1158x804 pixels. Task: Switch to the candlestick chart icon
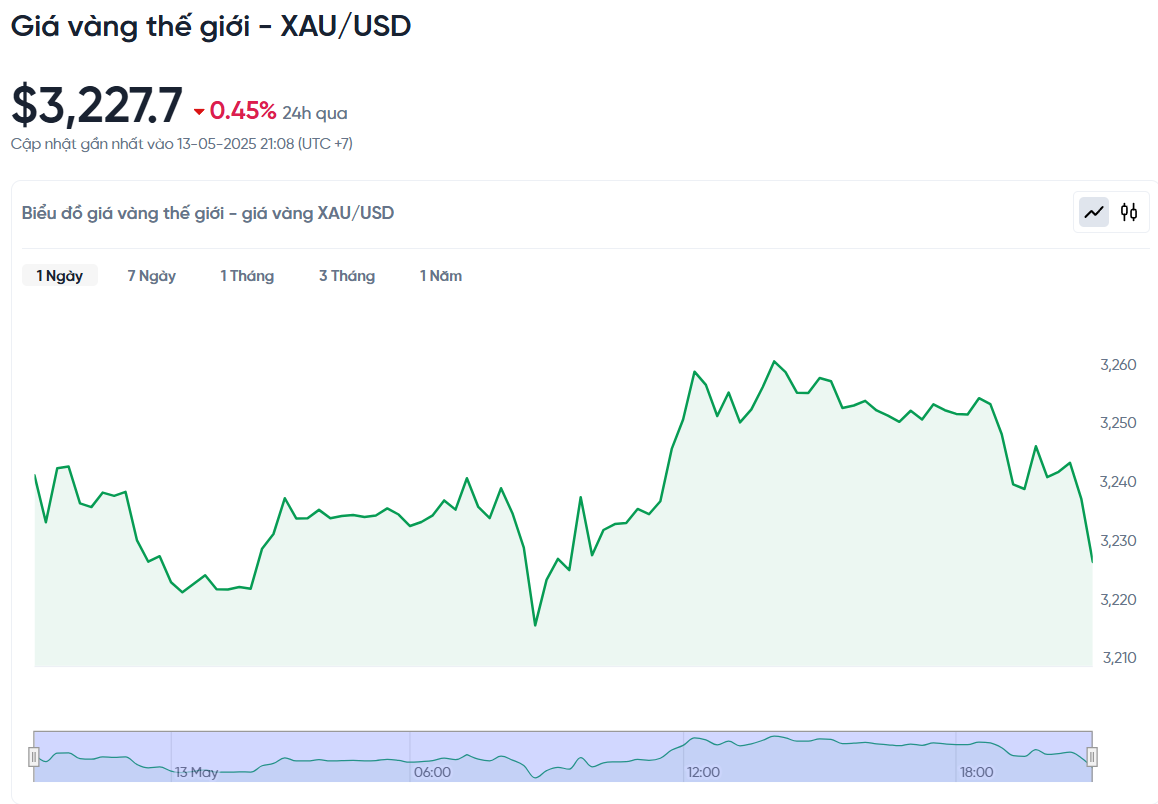(x=1129, y=212)
